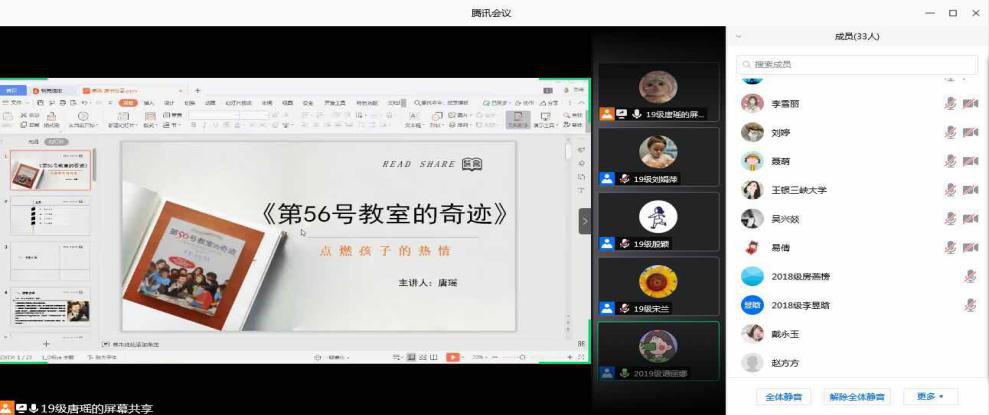The height and width of the screenshot is (415, 989).
Task: Click the 解除全体静音 button
Action: click(858, 396)
